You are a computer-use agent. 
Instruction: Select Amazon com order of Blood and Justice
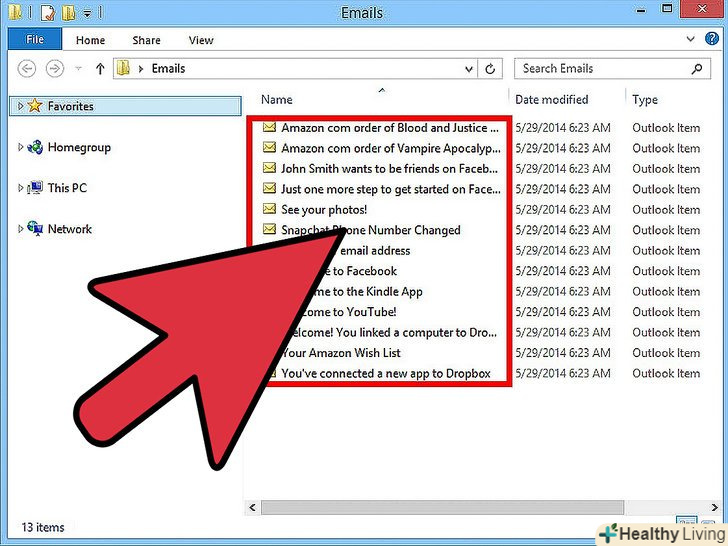pos(390,128)
